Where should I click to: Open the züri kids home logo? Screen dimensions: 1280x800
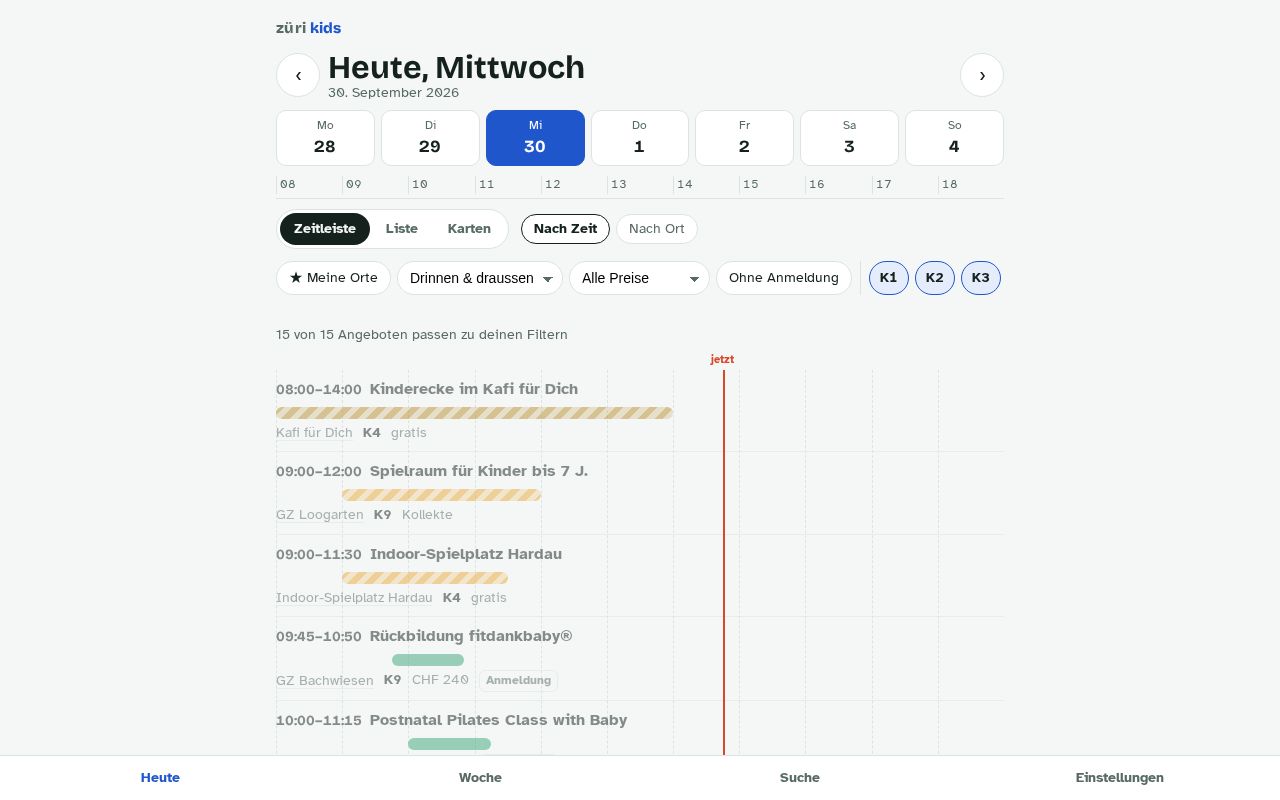[x=308, y=28]
